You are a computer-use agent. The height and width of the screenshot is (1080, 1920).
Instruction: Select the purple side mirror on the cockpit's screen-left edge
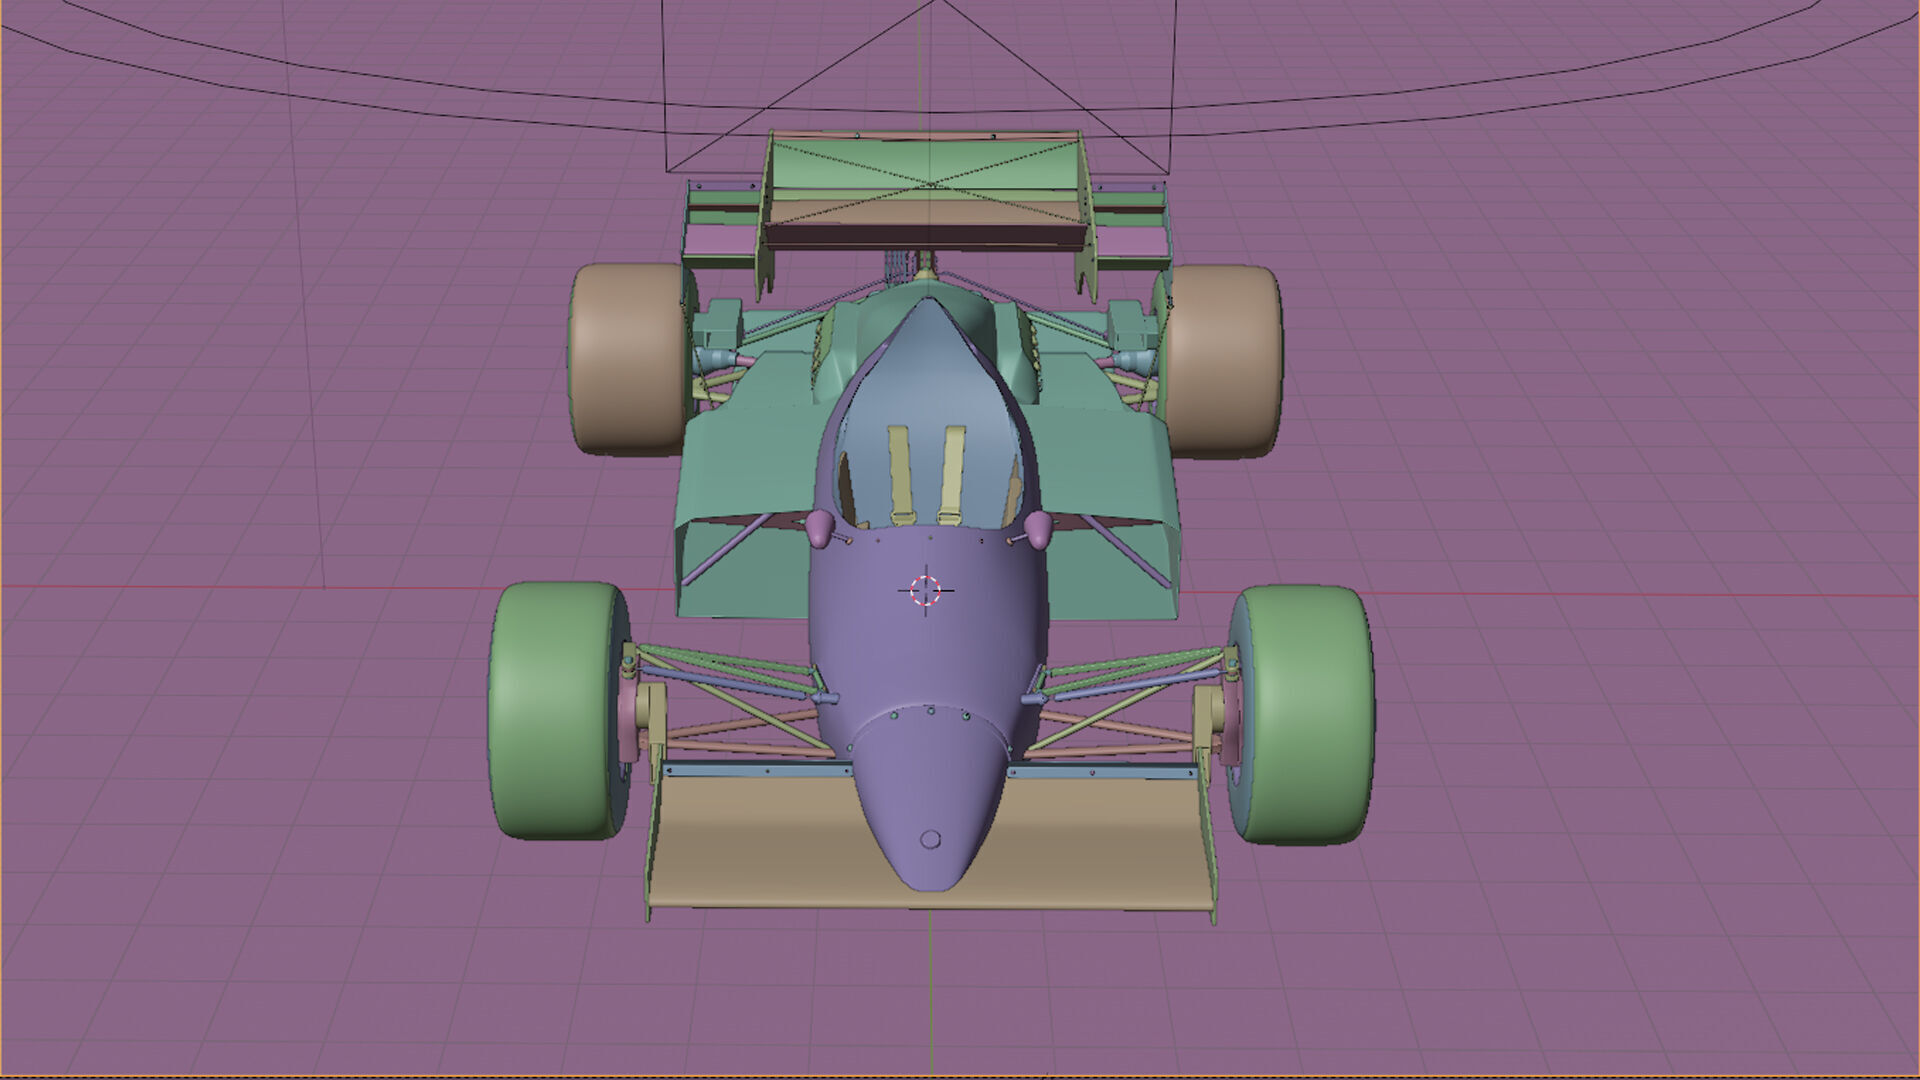(820, 527)
